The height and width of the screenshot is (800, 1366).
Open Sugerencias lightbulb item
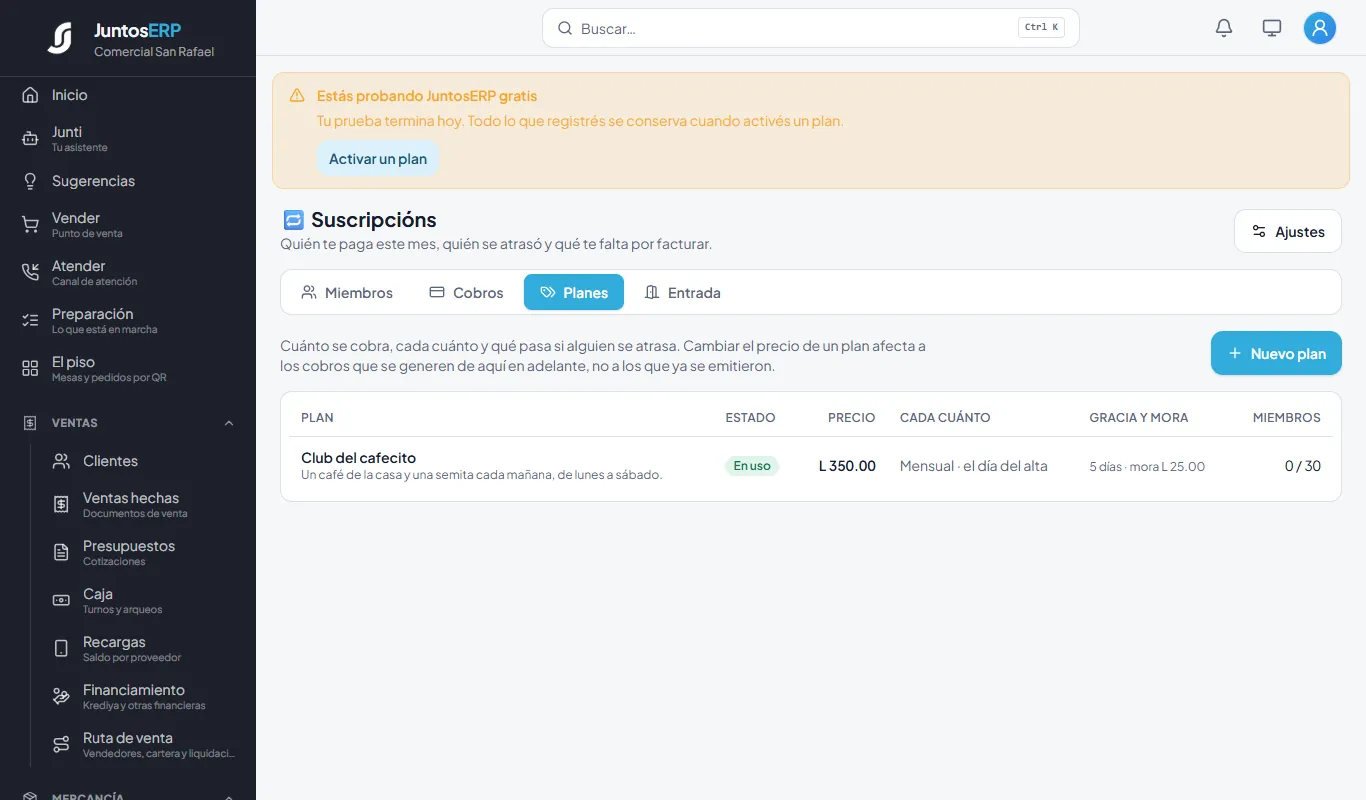pos(128,181)
